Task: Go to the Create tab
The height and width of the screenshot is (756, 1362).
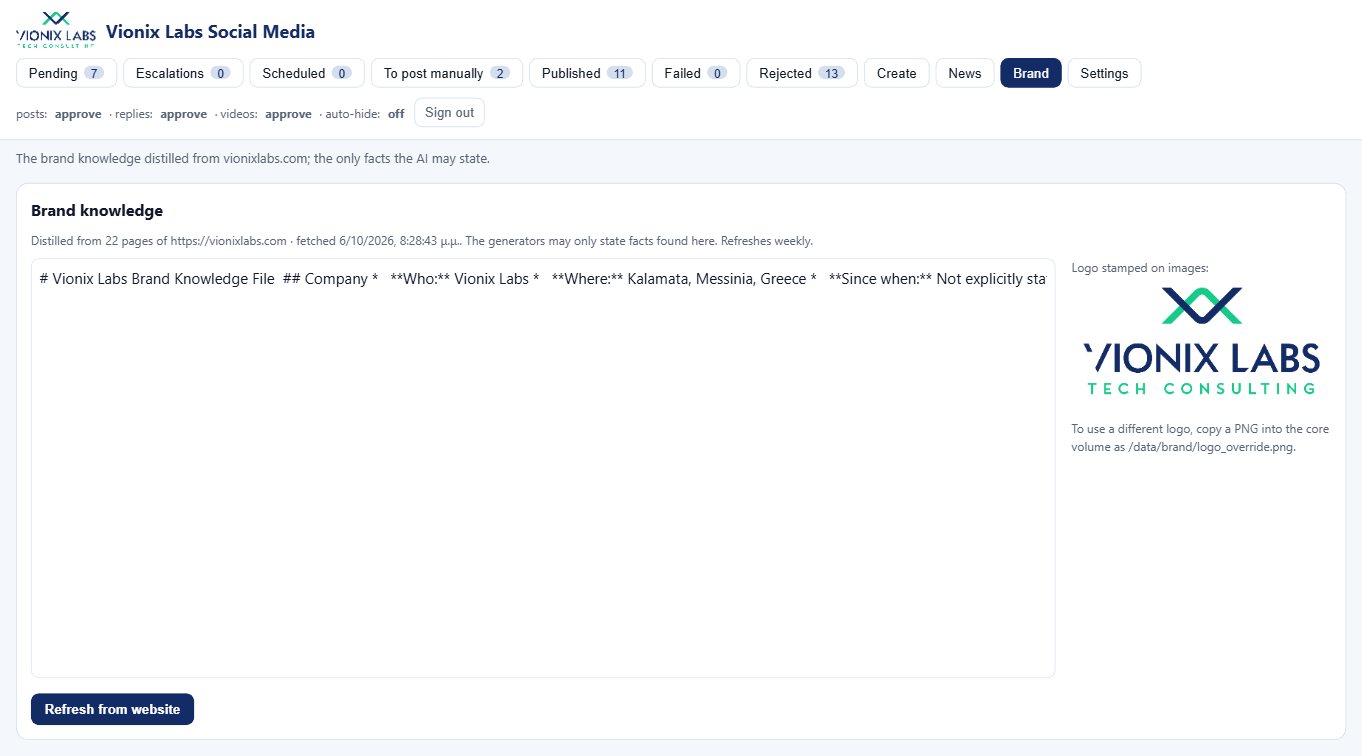Action: pos(897,73)
